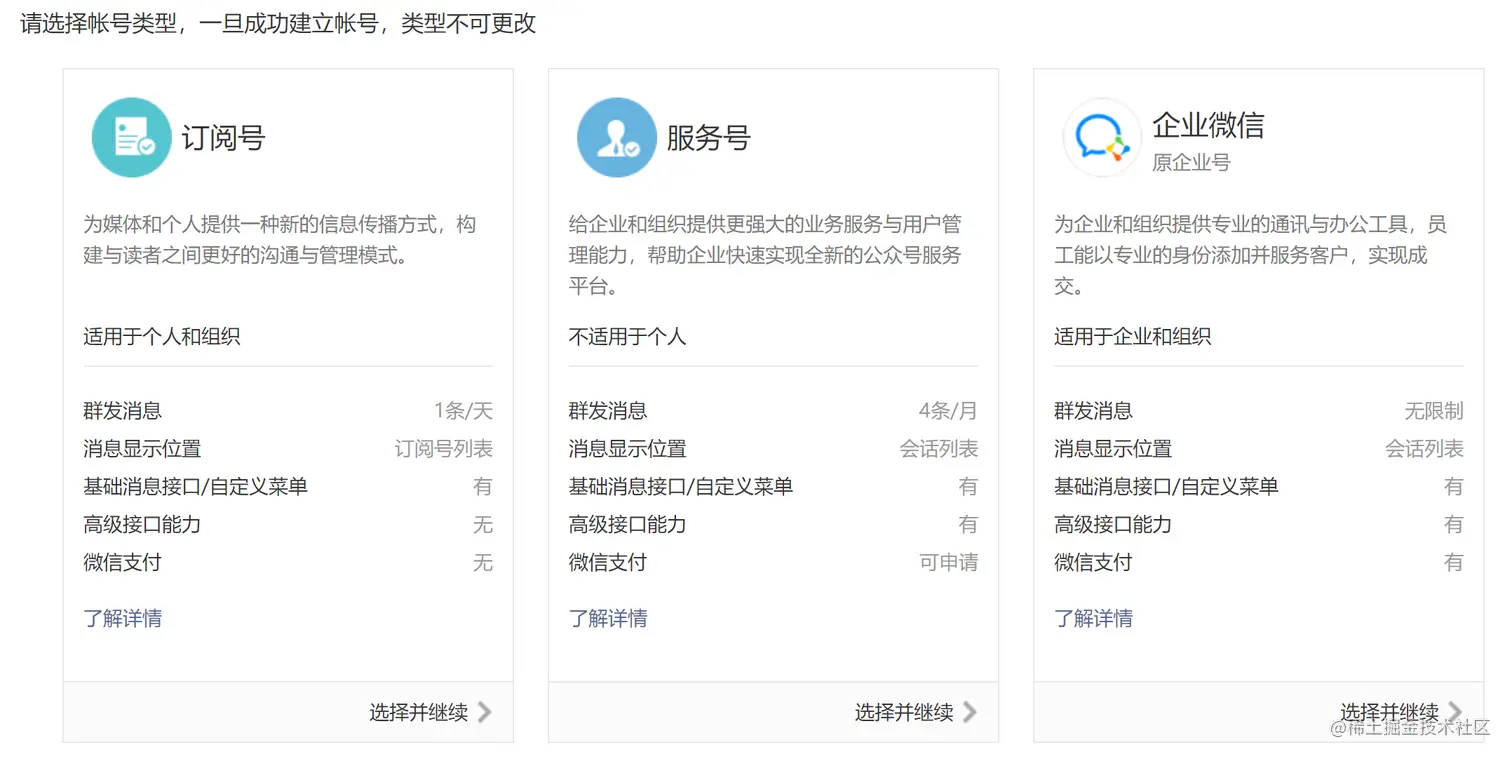Click the 企业微信 chat bubble logo

tap(1102, 138)
